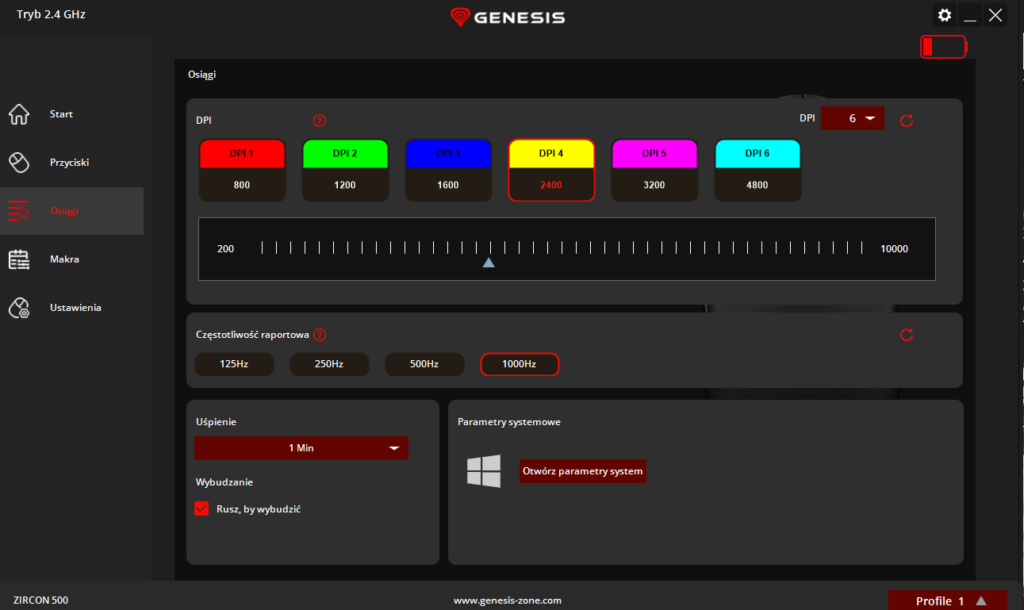Open the Uśpienie 1 Min dropdown
1024x610 pixels.
tap(300, 448)
